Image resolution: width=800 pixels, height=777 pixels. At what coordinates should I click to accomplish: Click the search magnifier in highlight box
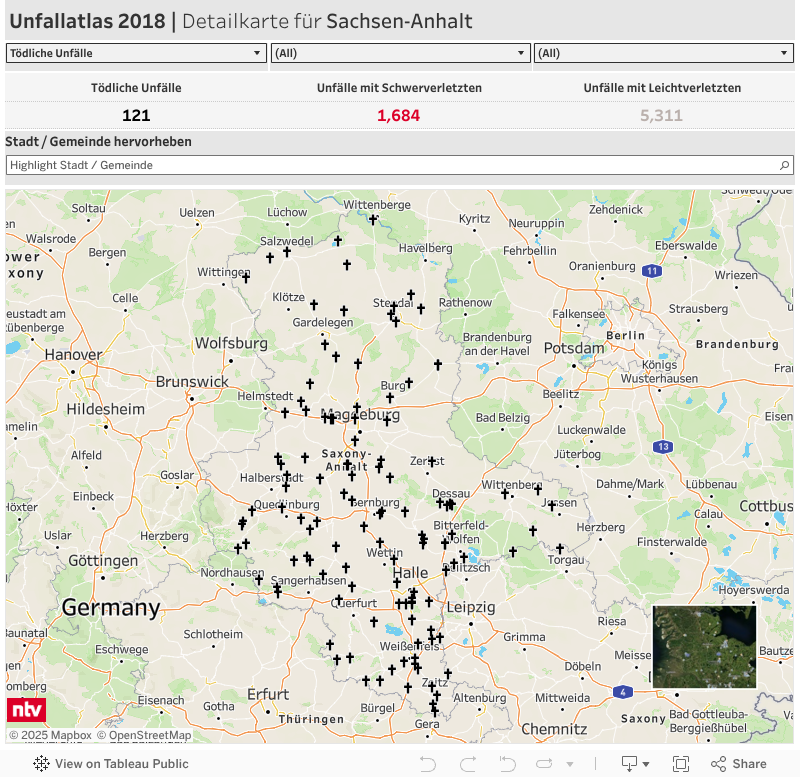[785, 165]
